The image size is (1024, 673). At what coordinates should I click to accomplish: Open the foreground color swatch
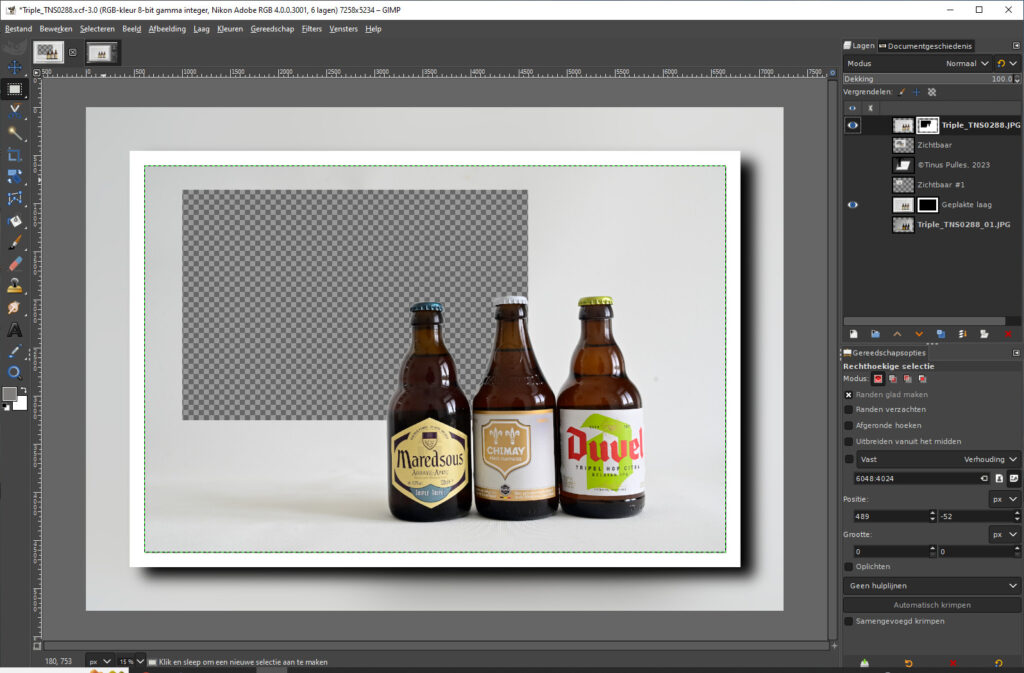pos(9,394)
